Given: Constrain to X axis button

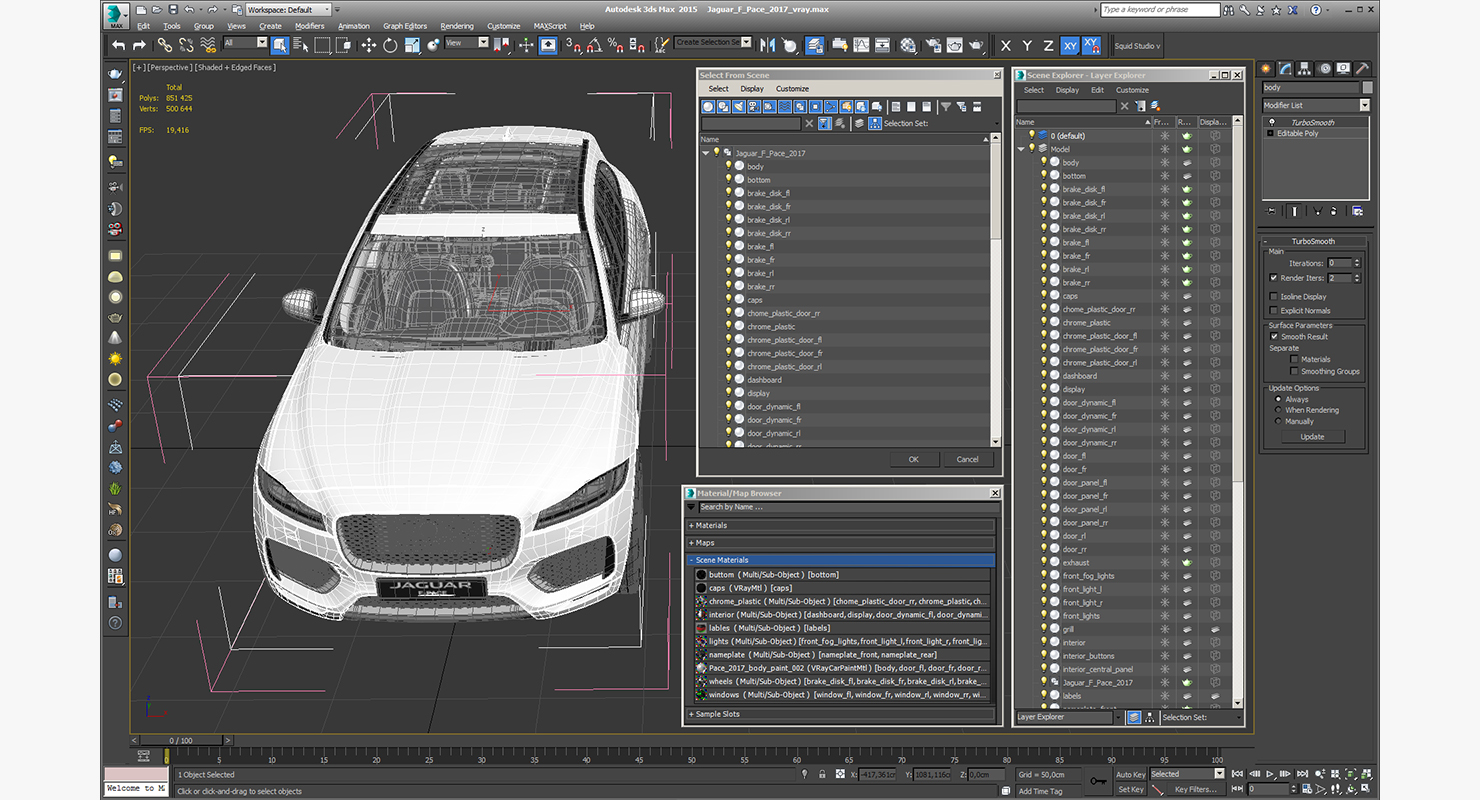Looking at the screenshot, I should (x=1006, y=46).
